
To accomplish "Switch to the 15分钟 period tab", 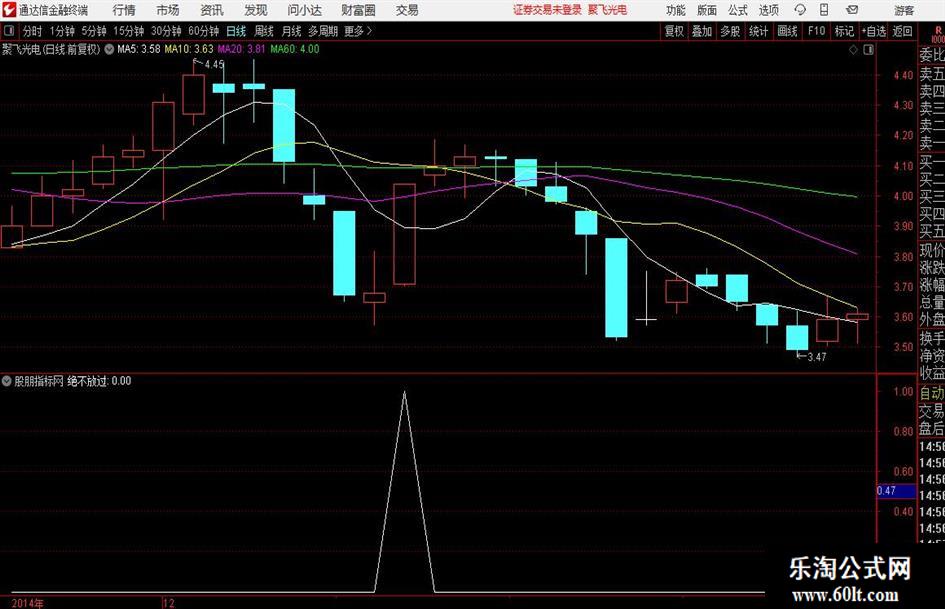I will pyautogui.click(x=128, y=31).
